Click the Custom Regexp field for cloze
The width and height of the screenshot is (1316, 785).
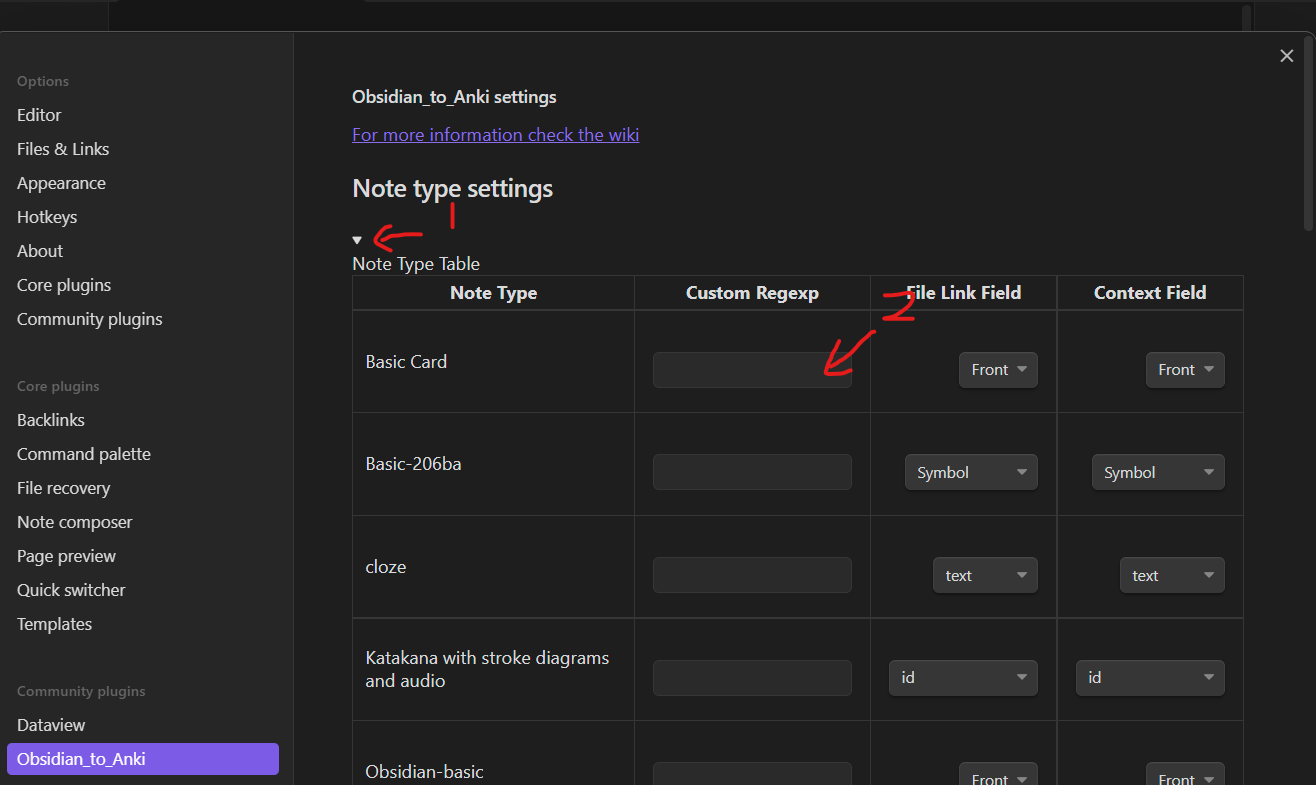[x=752, y=575]
